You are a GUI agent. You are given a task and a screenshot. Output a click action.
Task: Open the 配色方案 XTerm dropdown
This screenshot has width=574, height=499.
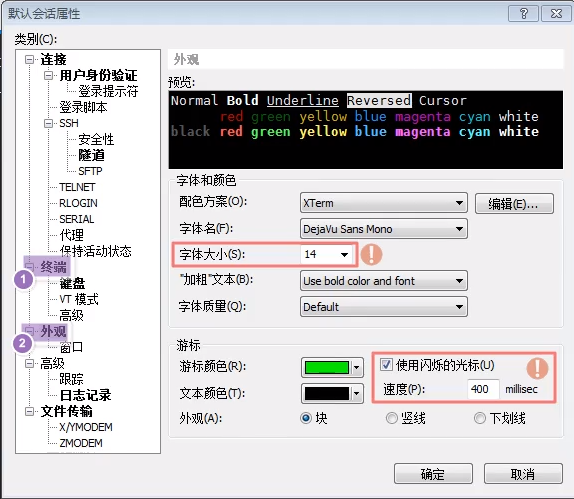384,203
